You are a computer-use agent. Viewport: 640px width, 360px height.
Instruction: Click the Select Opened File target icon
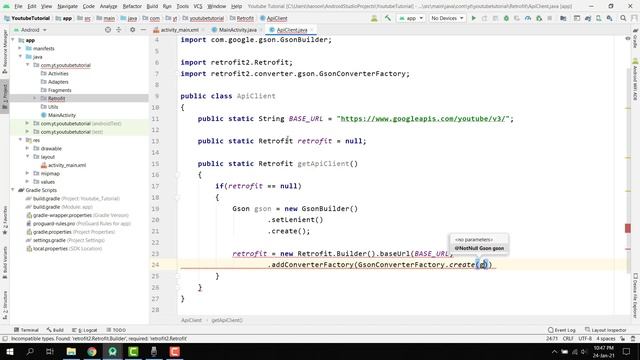(x=108, y=30)
